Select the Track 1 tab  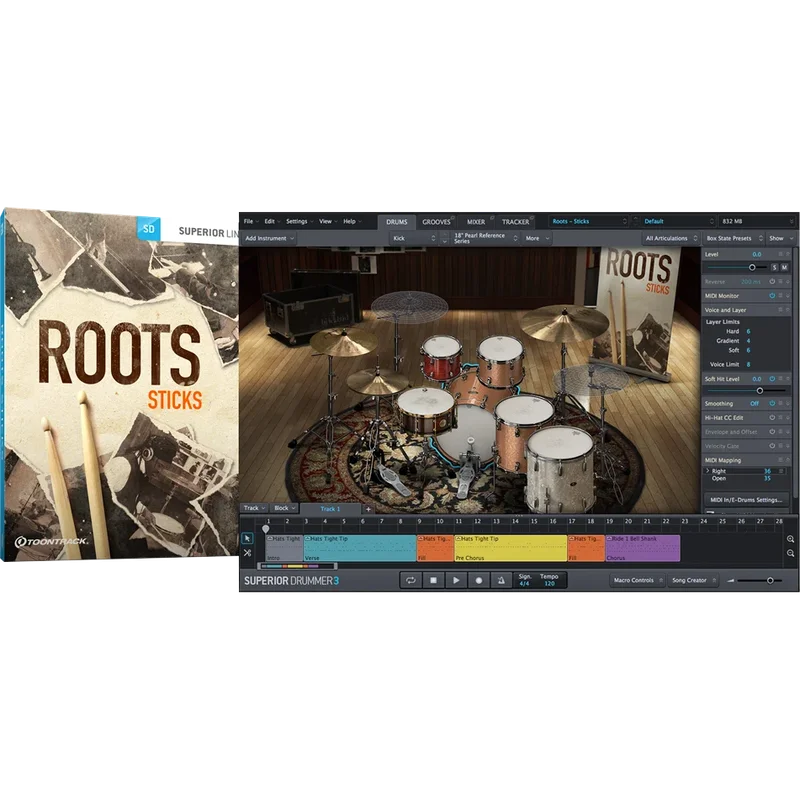330,509
